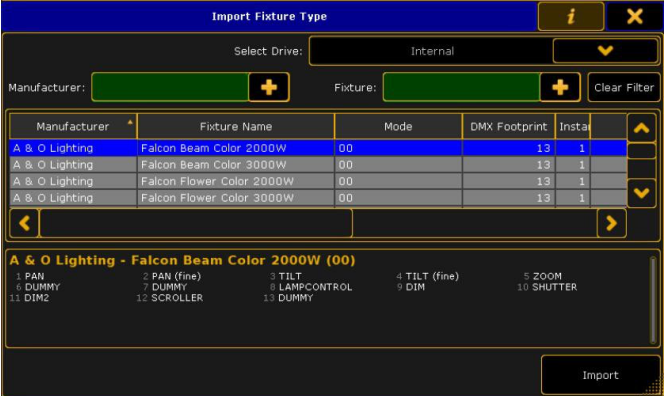Screen dimensions: 664x396
Task: Click the Clear Filter button
Action: (624, 87)
